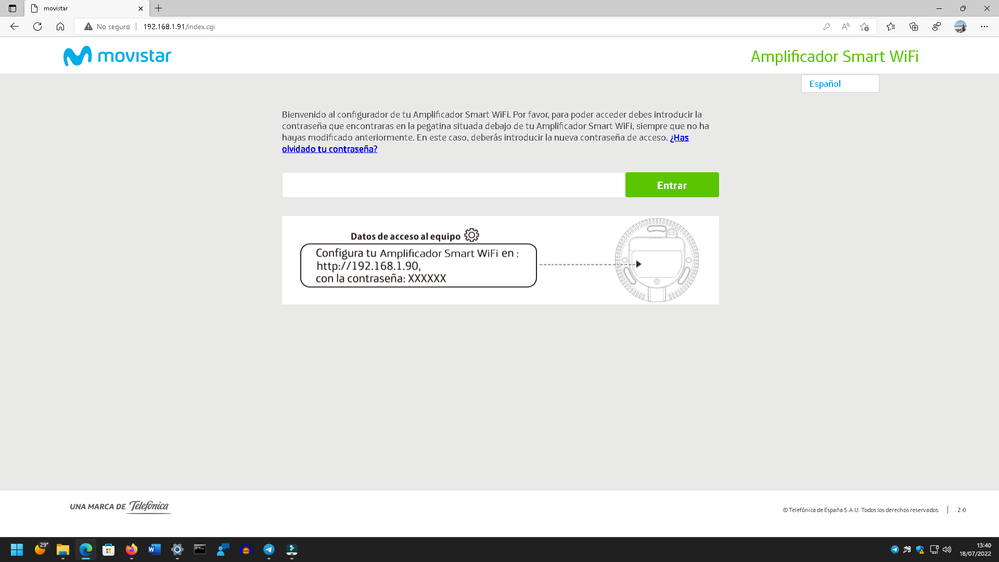The image size is (999, 562).
Task: Open the browser home page button
Action: click(x=60, y=27)
